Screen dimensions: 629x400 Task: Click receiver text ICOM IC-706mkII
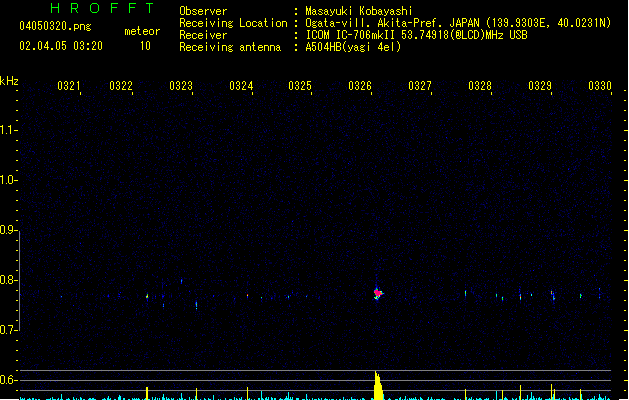coord(350,35)
